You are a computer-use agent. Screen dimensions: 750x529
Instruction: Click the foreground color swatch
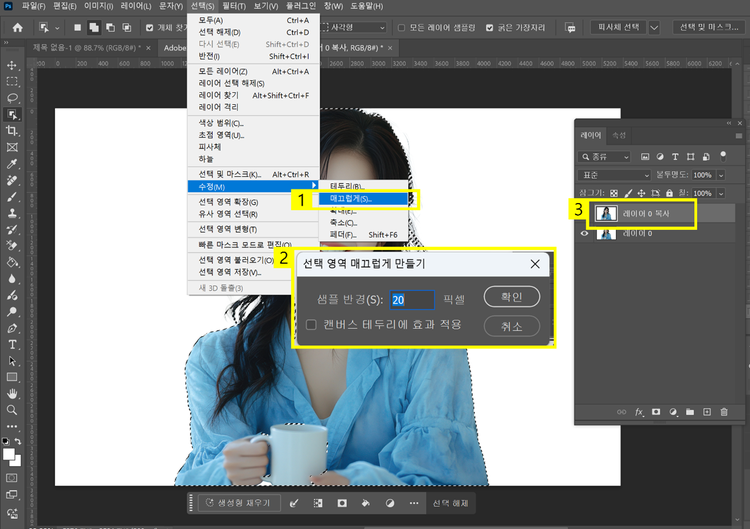pos(9,454)
